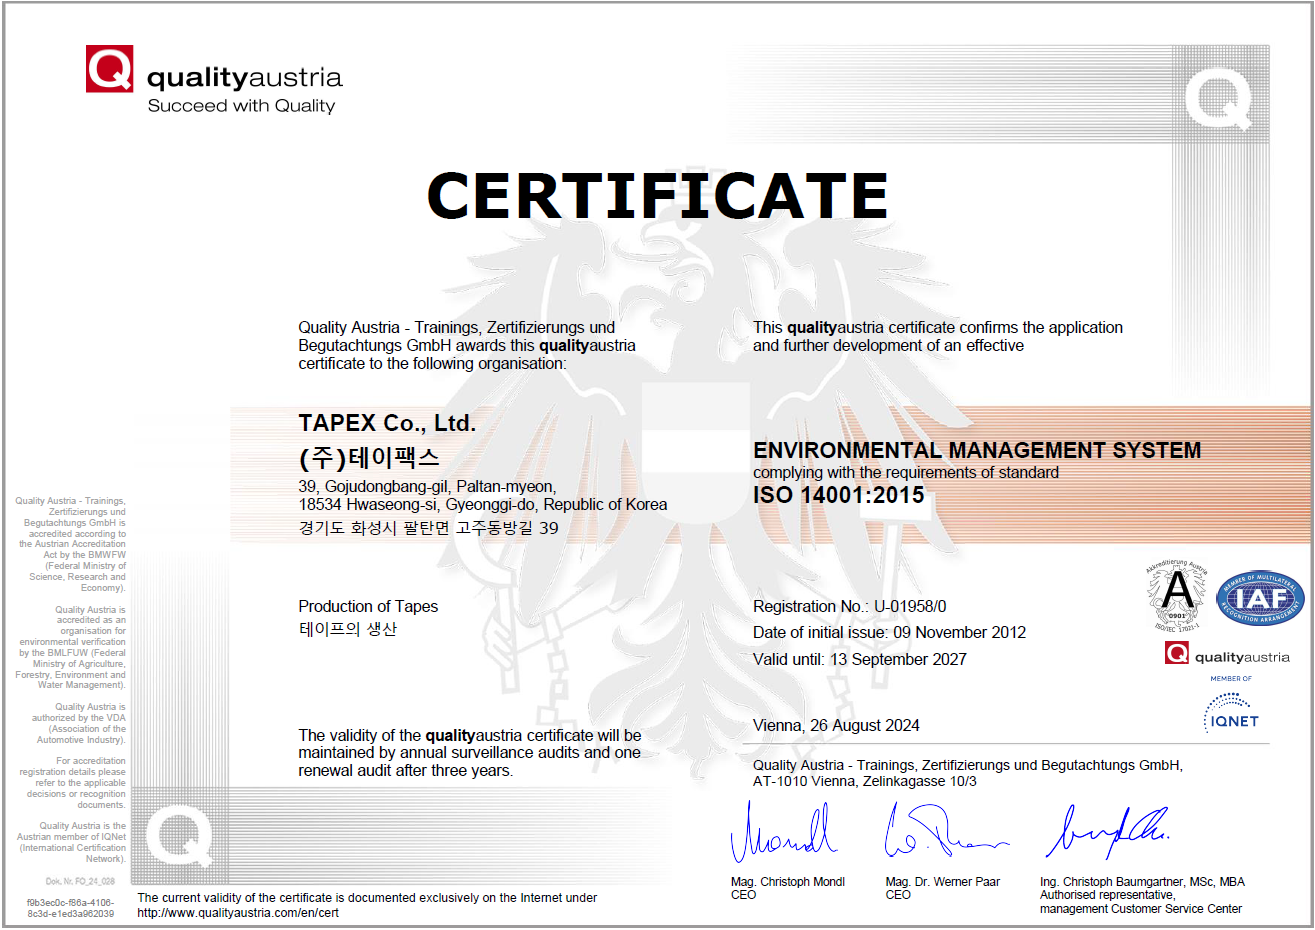The width and height of the screenshot is (1315, 930).
Task: Click 'complying with the requirements of standard'
Action: (906, 472)
